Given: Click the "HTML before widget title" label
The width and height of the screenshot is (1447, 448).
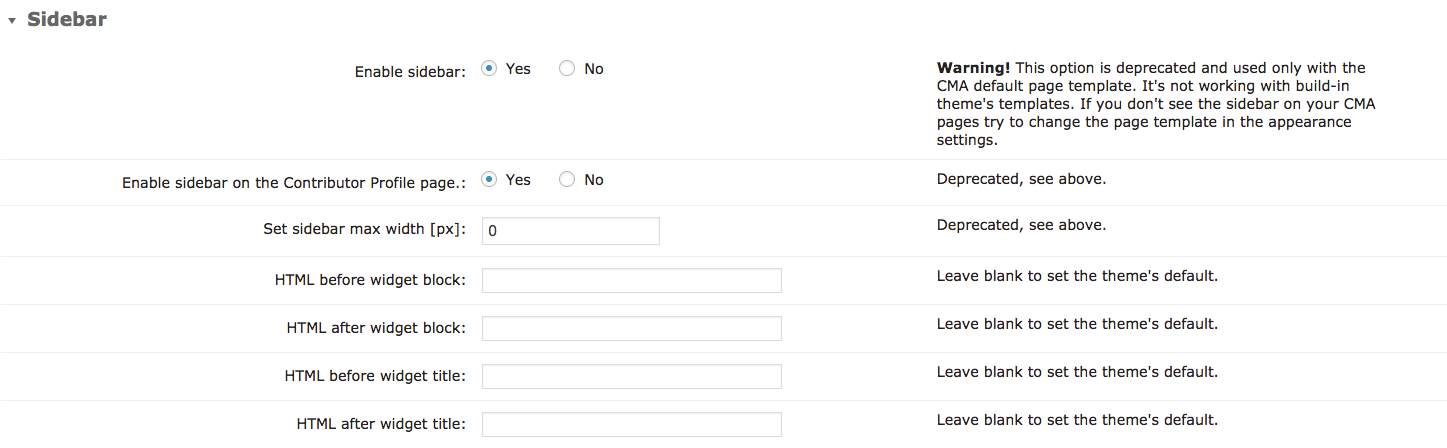Looking at the screenshot, I should pyautogui.click(x=375, y=376).
